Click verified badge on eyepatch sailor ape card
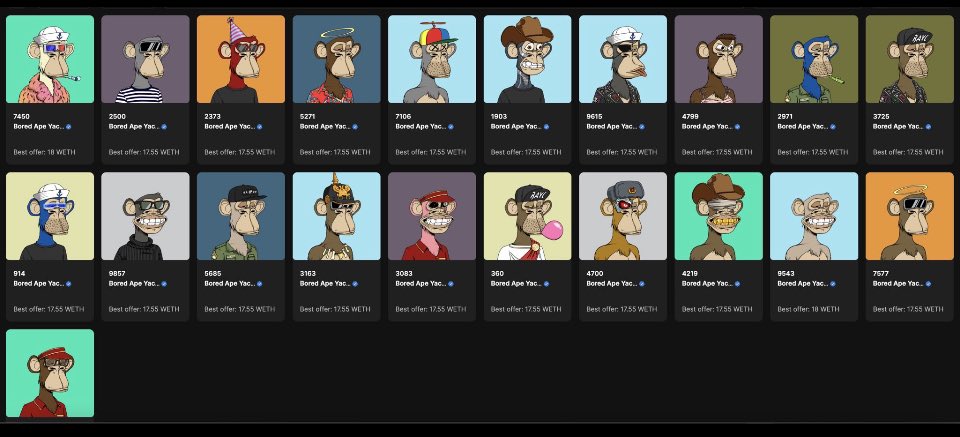Viewport: 960px width, 437px height. coord(642,127)
